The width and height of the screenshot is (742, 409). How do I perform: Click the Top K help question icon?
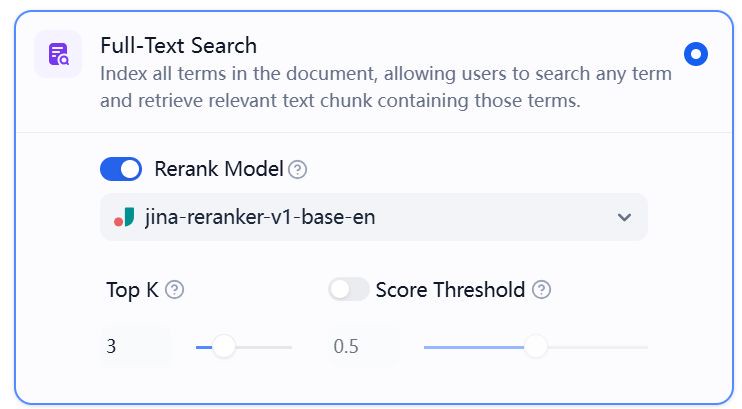coord(175,290)
